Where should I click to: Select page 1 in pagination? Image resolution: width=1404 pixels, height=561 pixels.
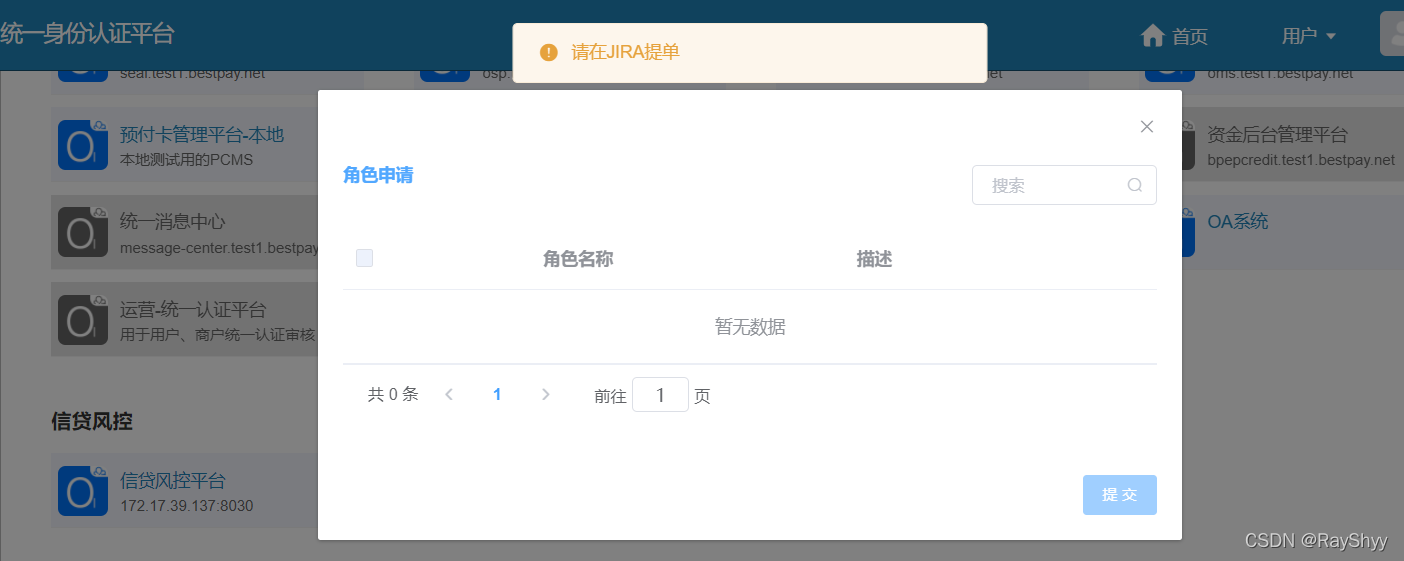click(x=497, y=395)
